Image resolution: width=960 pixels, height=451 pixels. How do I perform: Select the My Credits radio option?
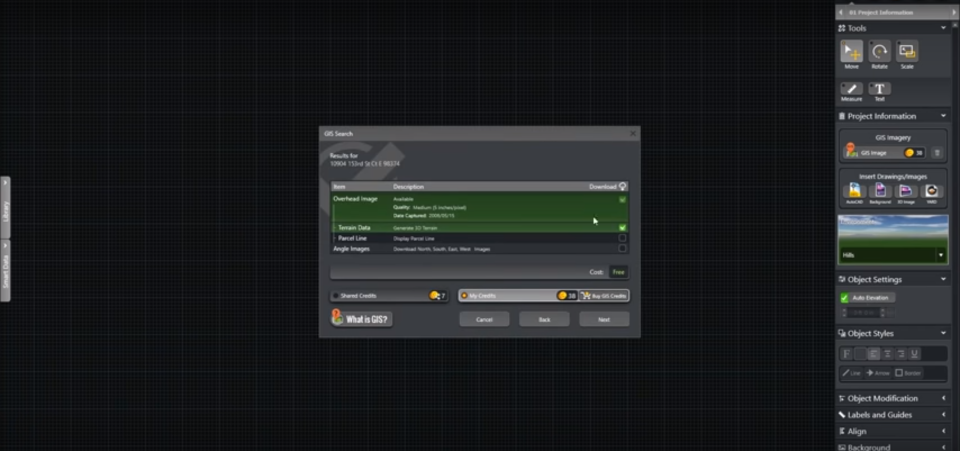point(464,296)
